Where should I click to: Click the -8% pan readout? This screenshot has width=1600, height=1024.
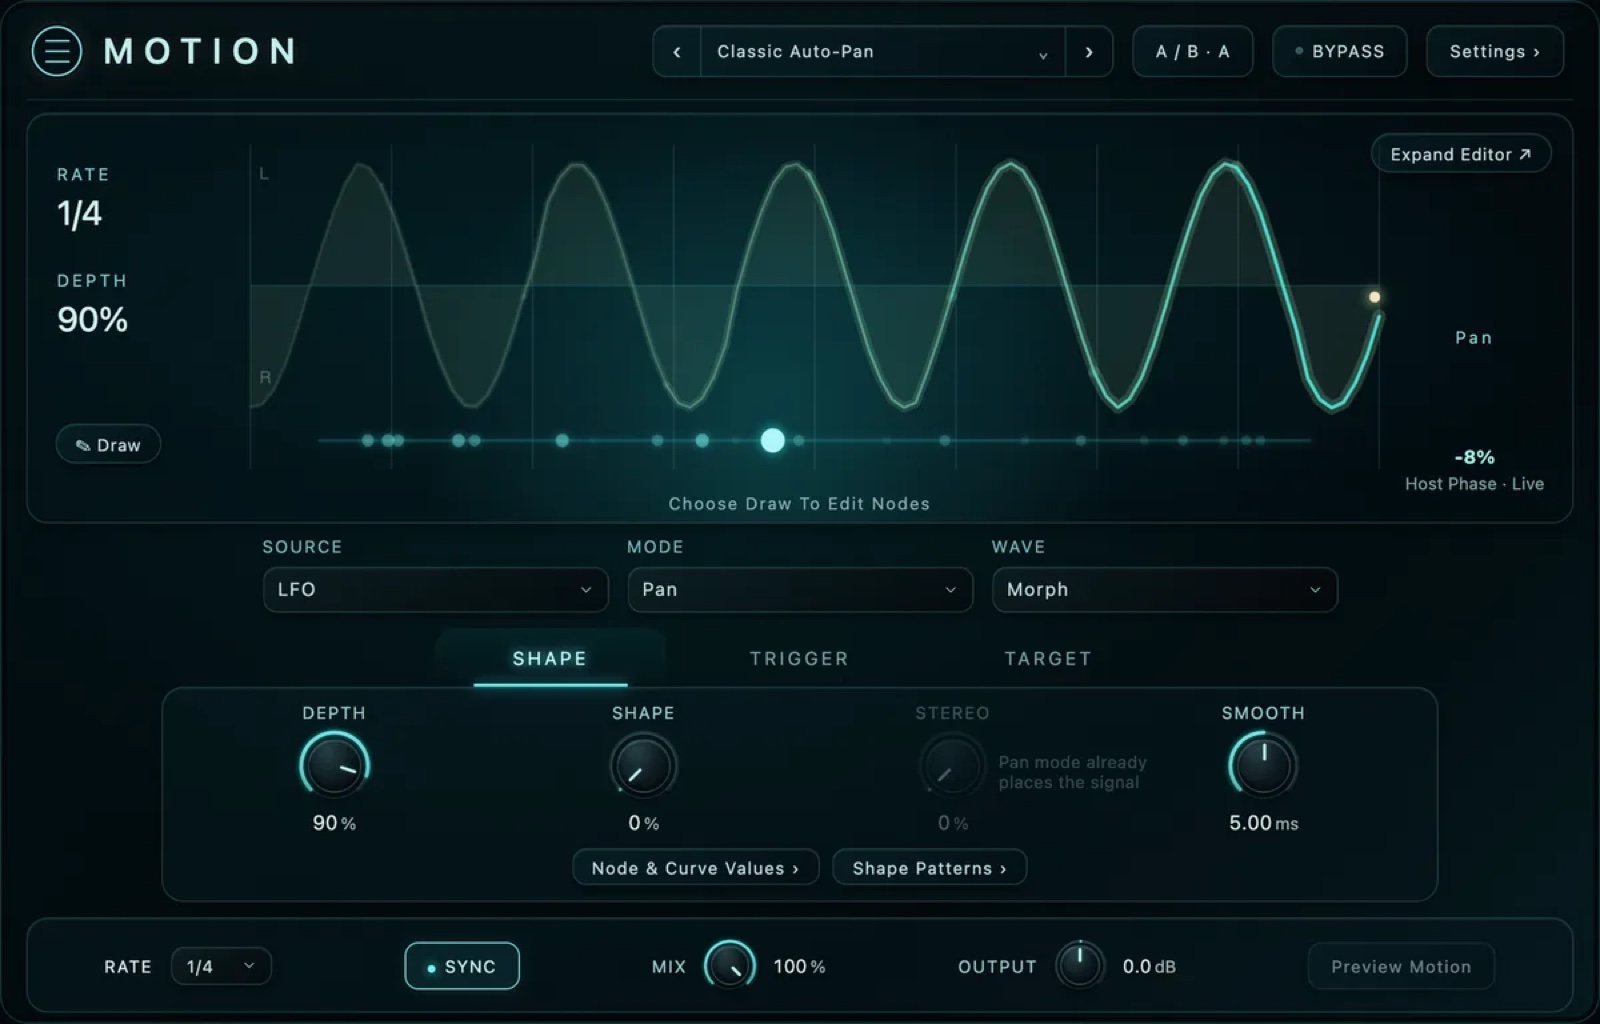(1474, 457)
